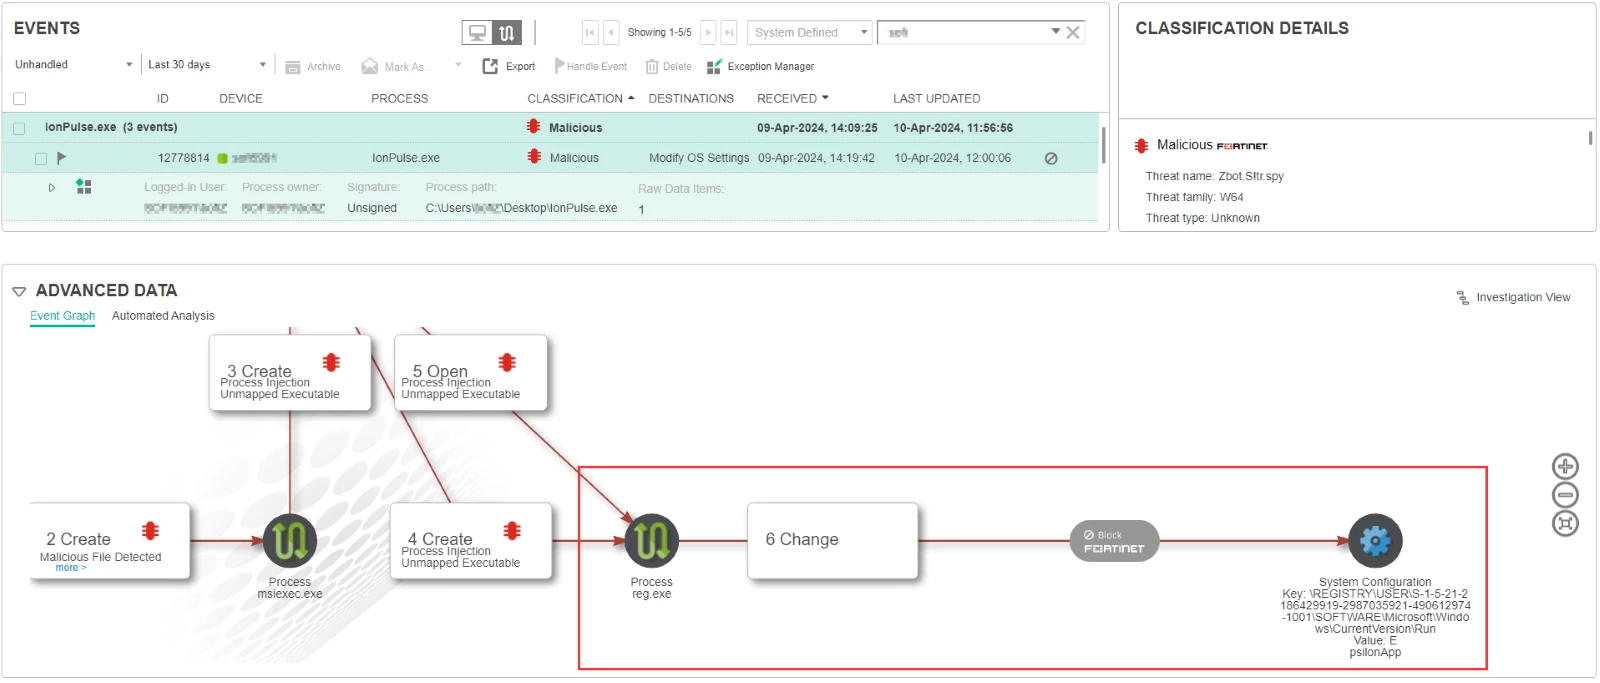Click Malicious bug icon in event 12778814 row
The image size is (1600, 683).
click(x=534, y=157)
